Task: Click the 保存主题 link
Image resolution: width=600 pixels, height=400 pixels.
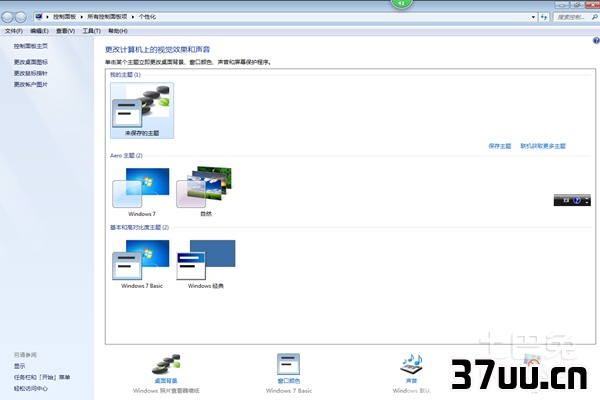Action: point(500,146)
